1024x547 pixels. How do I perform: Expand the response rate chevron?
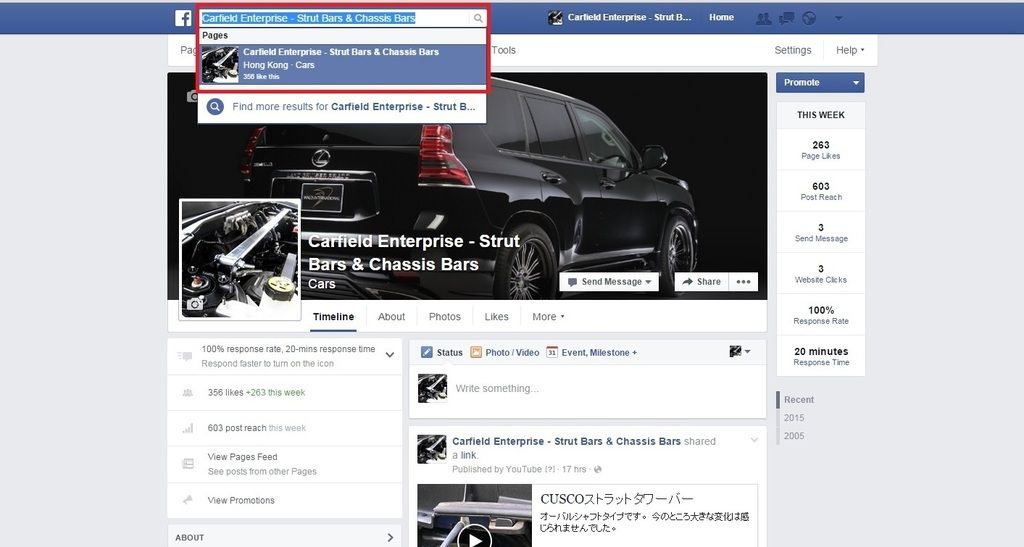(390, 355)
